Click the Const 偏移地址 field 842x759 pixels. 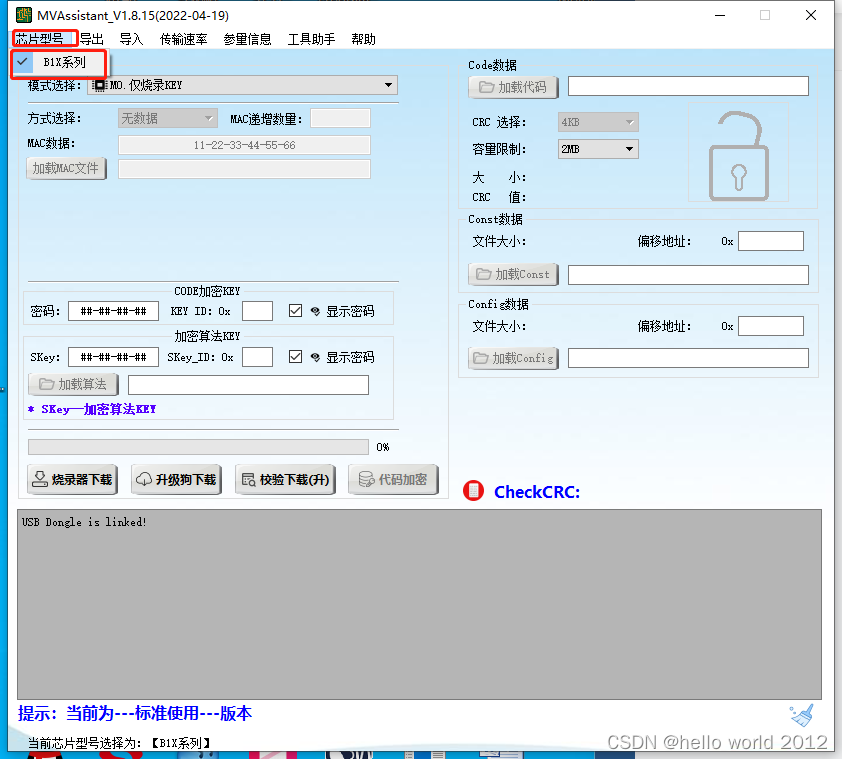771,241
